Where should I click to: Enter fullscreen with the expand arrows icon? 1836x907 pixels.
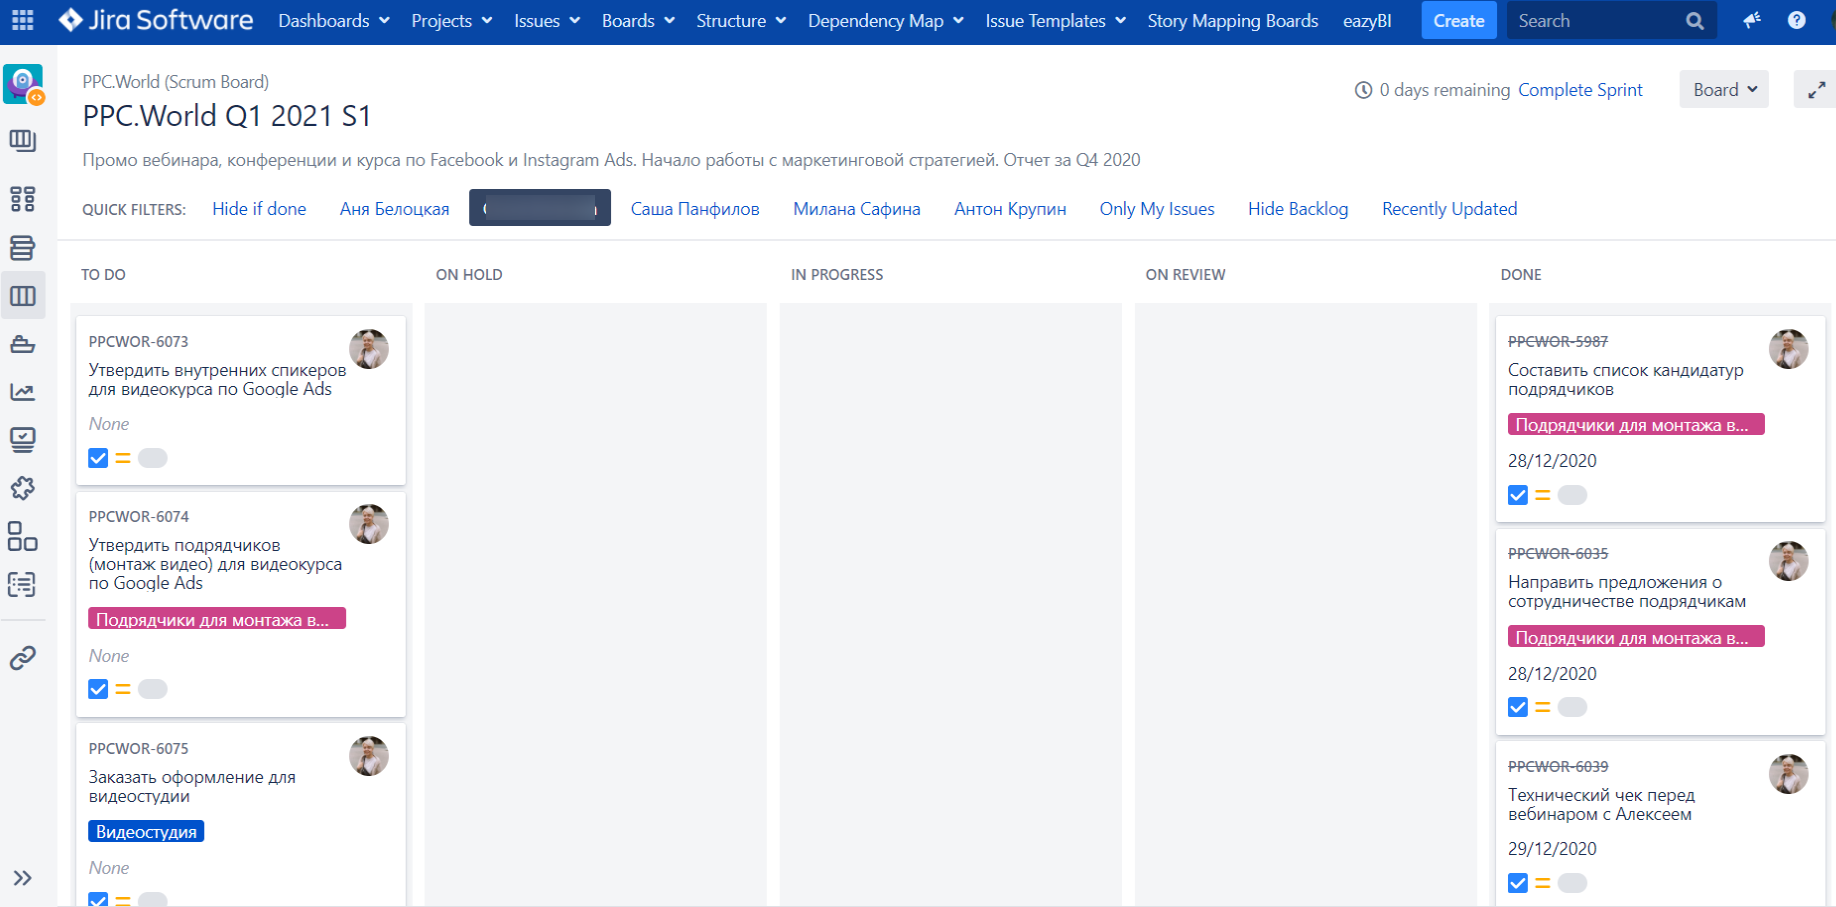(1816, 90)
